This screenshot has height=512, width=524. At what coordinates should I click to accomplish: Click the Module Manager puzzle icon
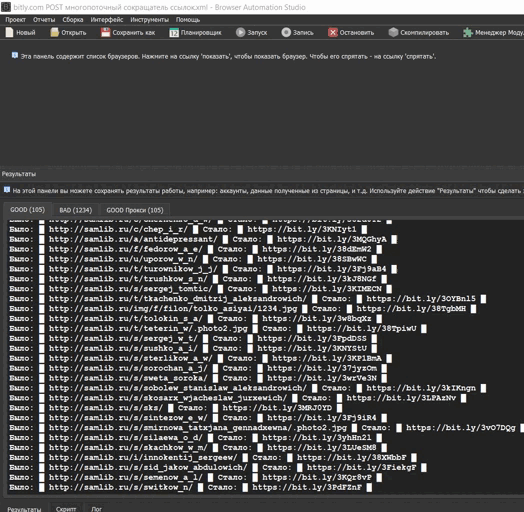click(x=468, y=32)
